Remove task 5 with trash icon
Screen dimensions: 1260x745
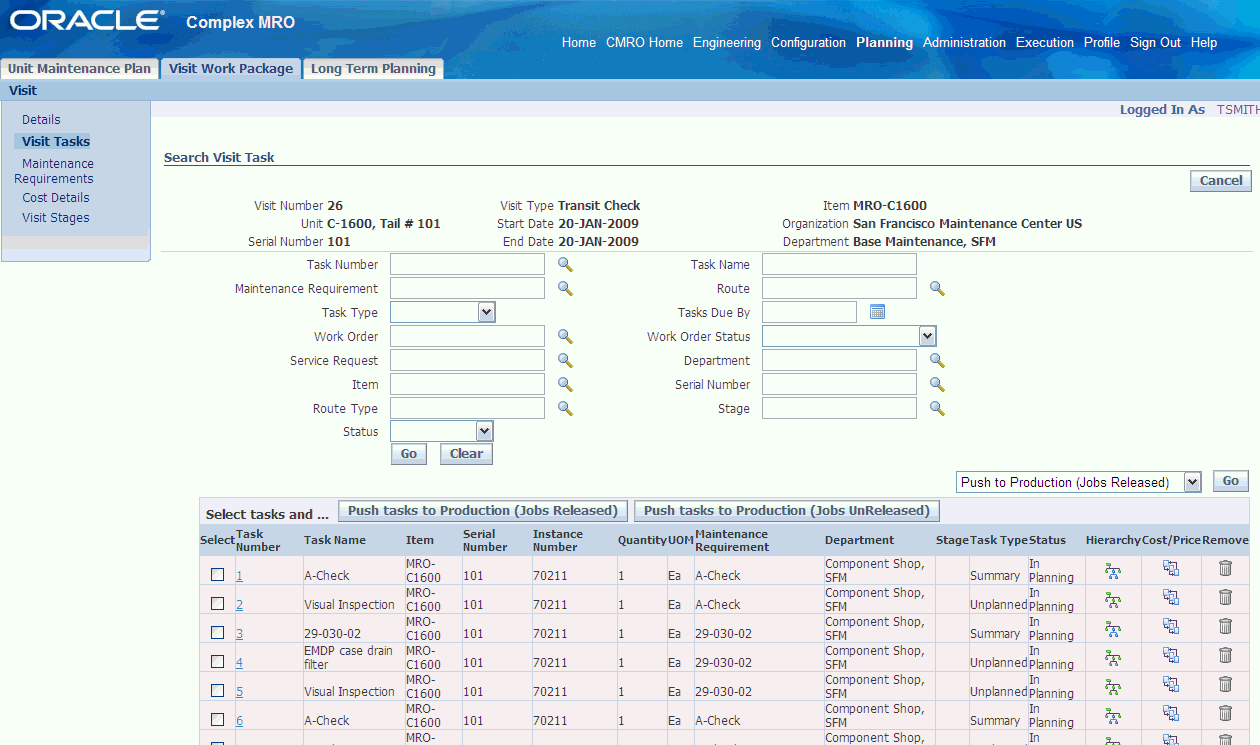[1225, 684]
